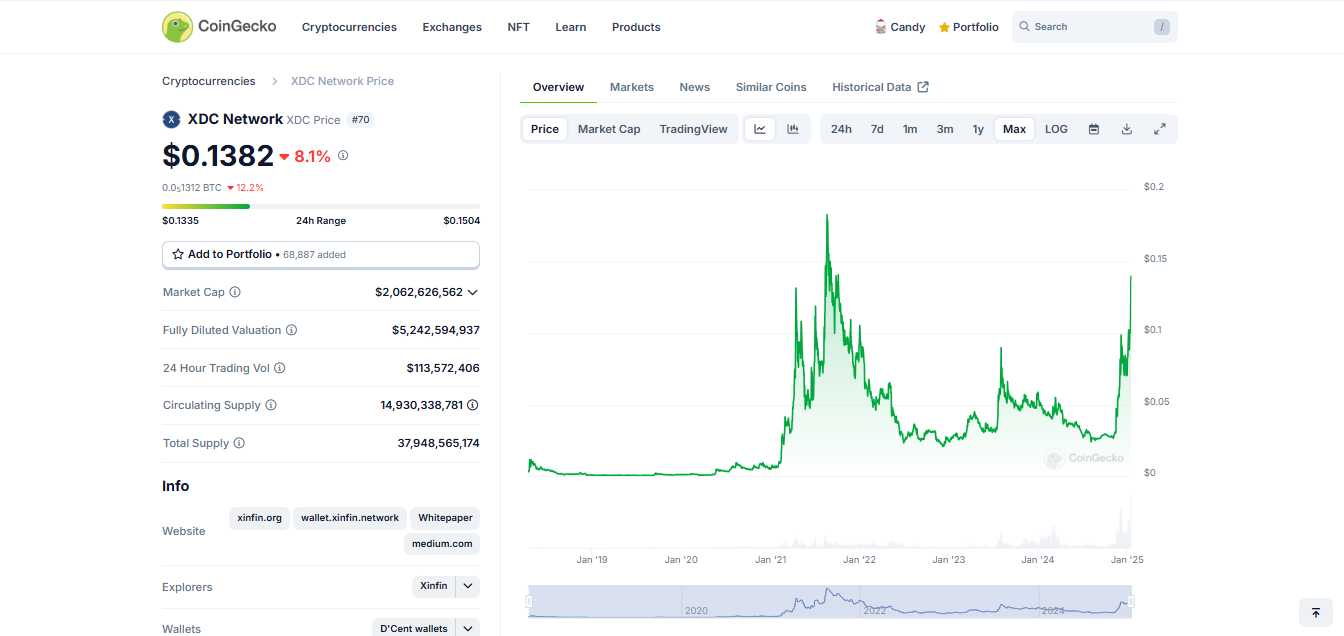1344x636 pixels.
Task: Select the Max range option
Action: coord(1014,129)
